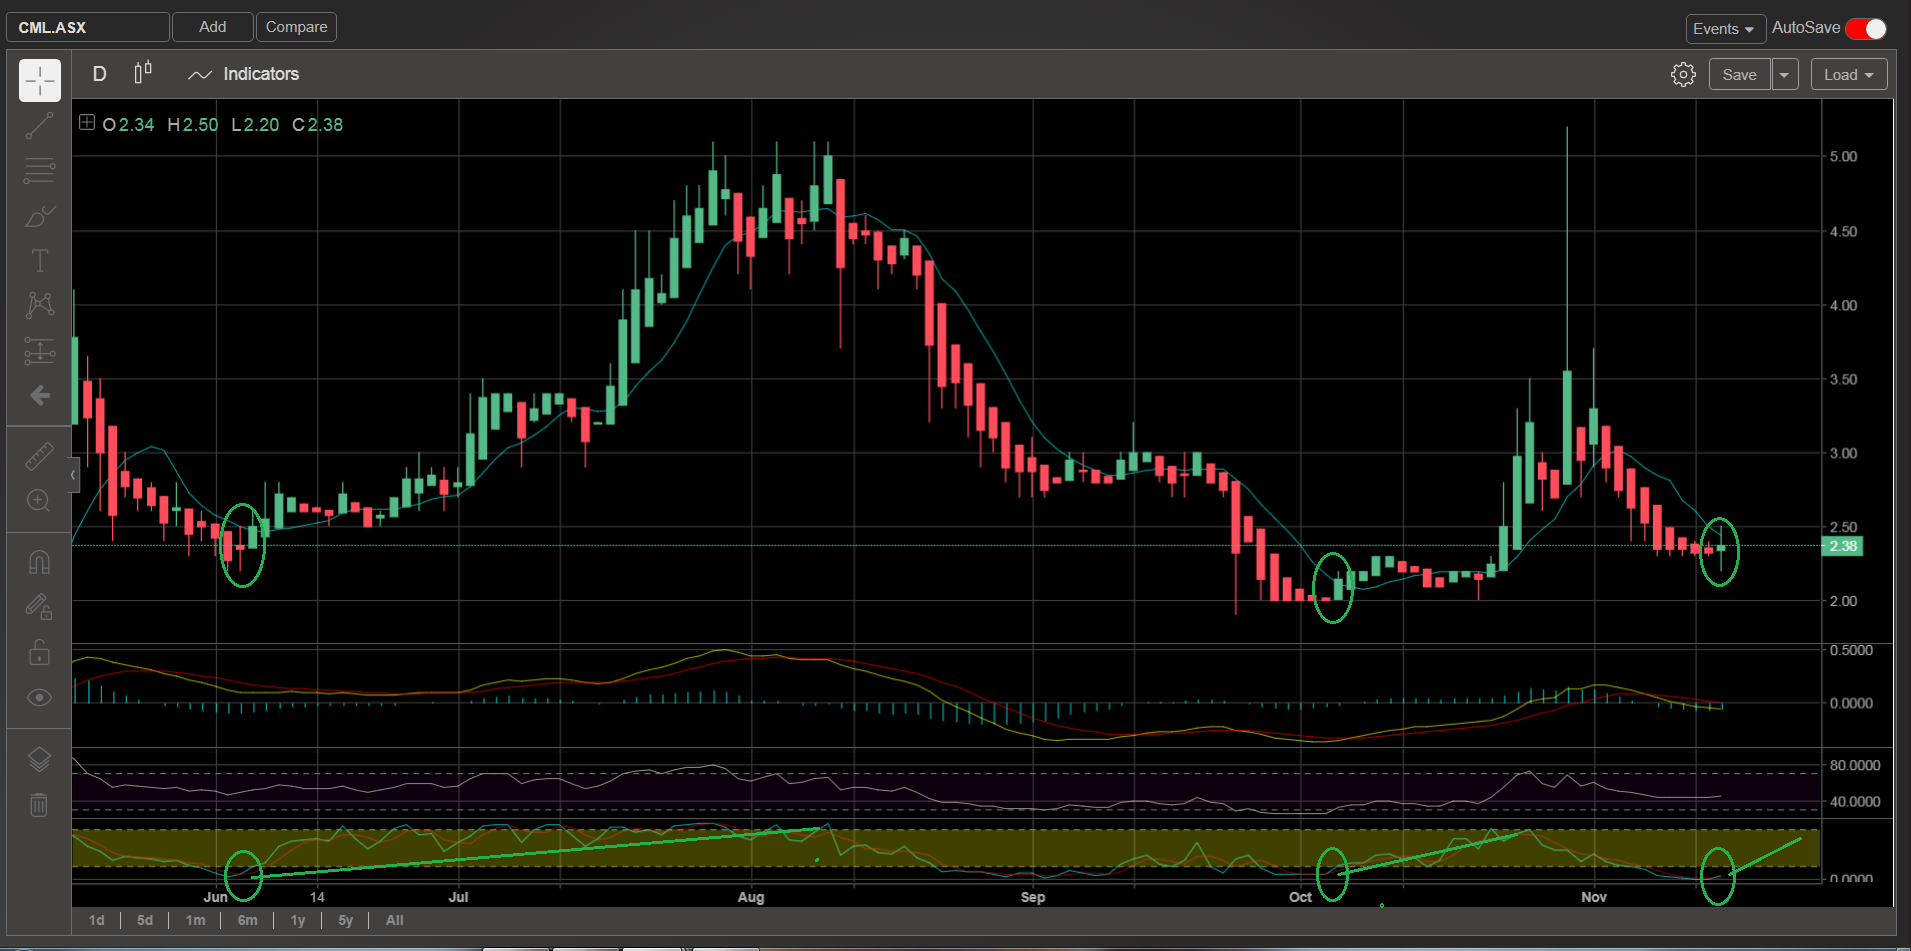Click the Aug label on time axis

tap(751, 897)
